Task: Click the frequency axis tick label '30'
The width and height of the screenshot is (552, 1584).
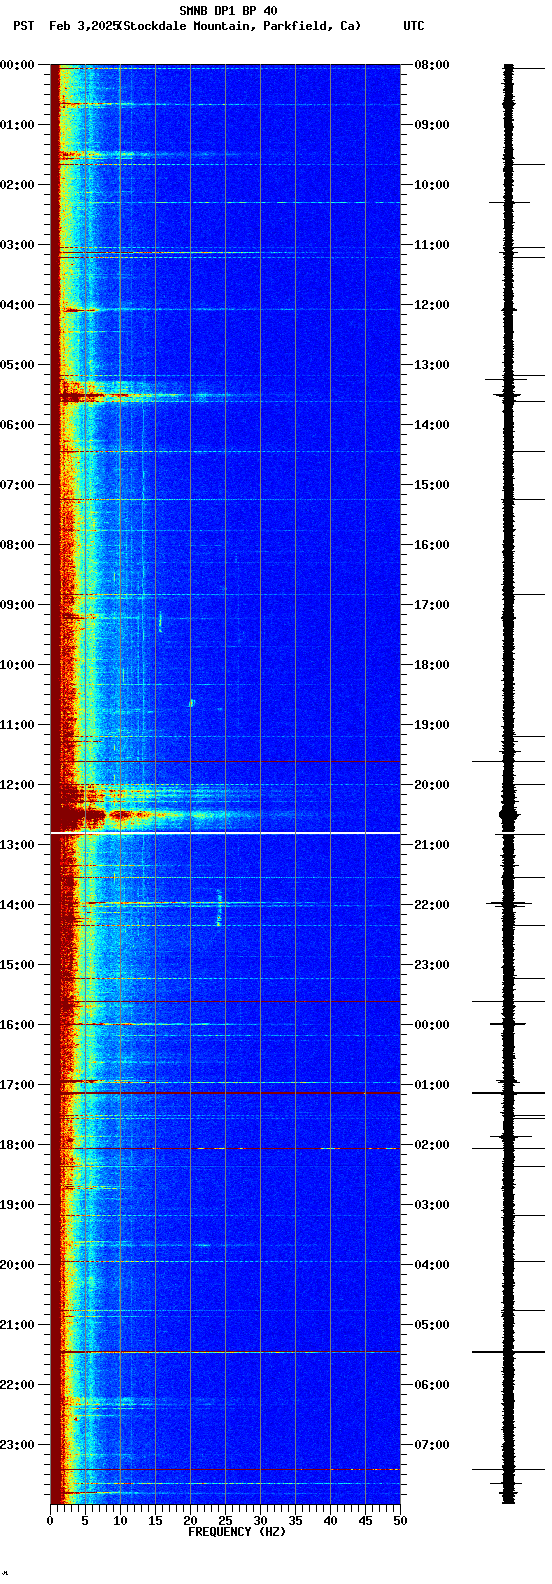Action: tap(260, 1521)
